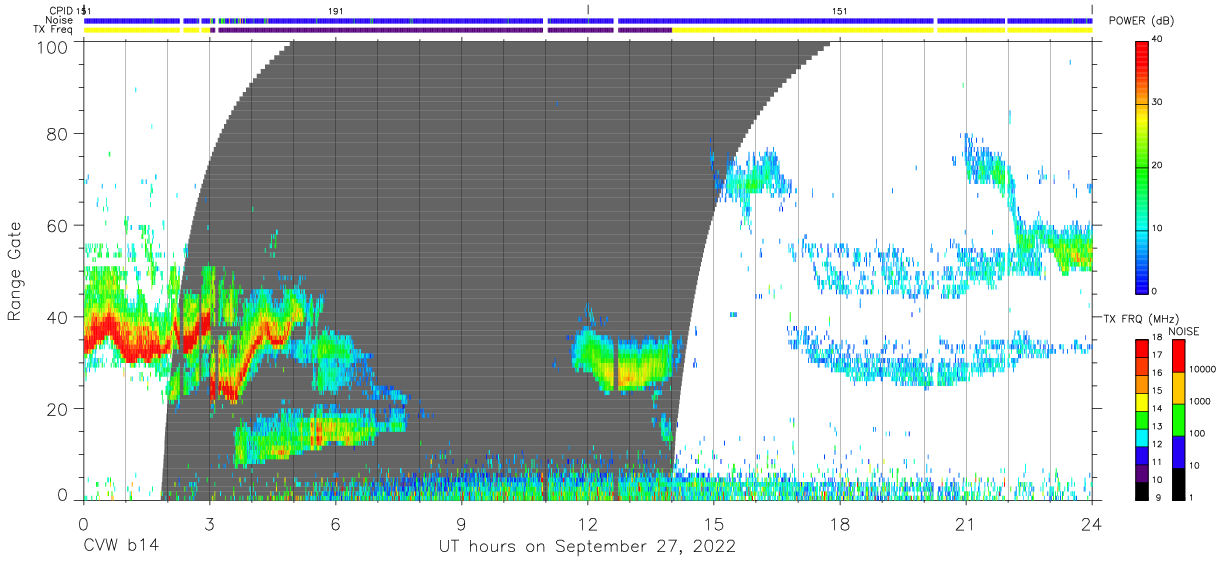
Task: Click x-axis tick label '21'
Action: [x=966, y=525]
